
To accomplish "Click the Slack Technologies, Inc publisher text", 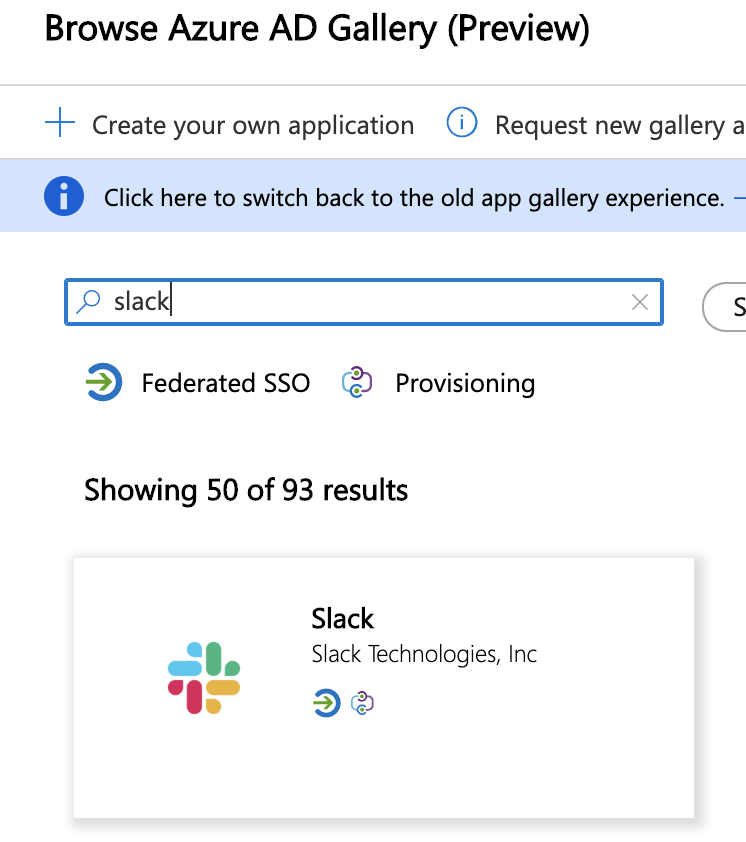I will [424, 655].
